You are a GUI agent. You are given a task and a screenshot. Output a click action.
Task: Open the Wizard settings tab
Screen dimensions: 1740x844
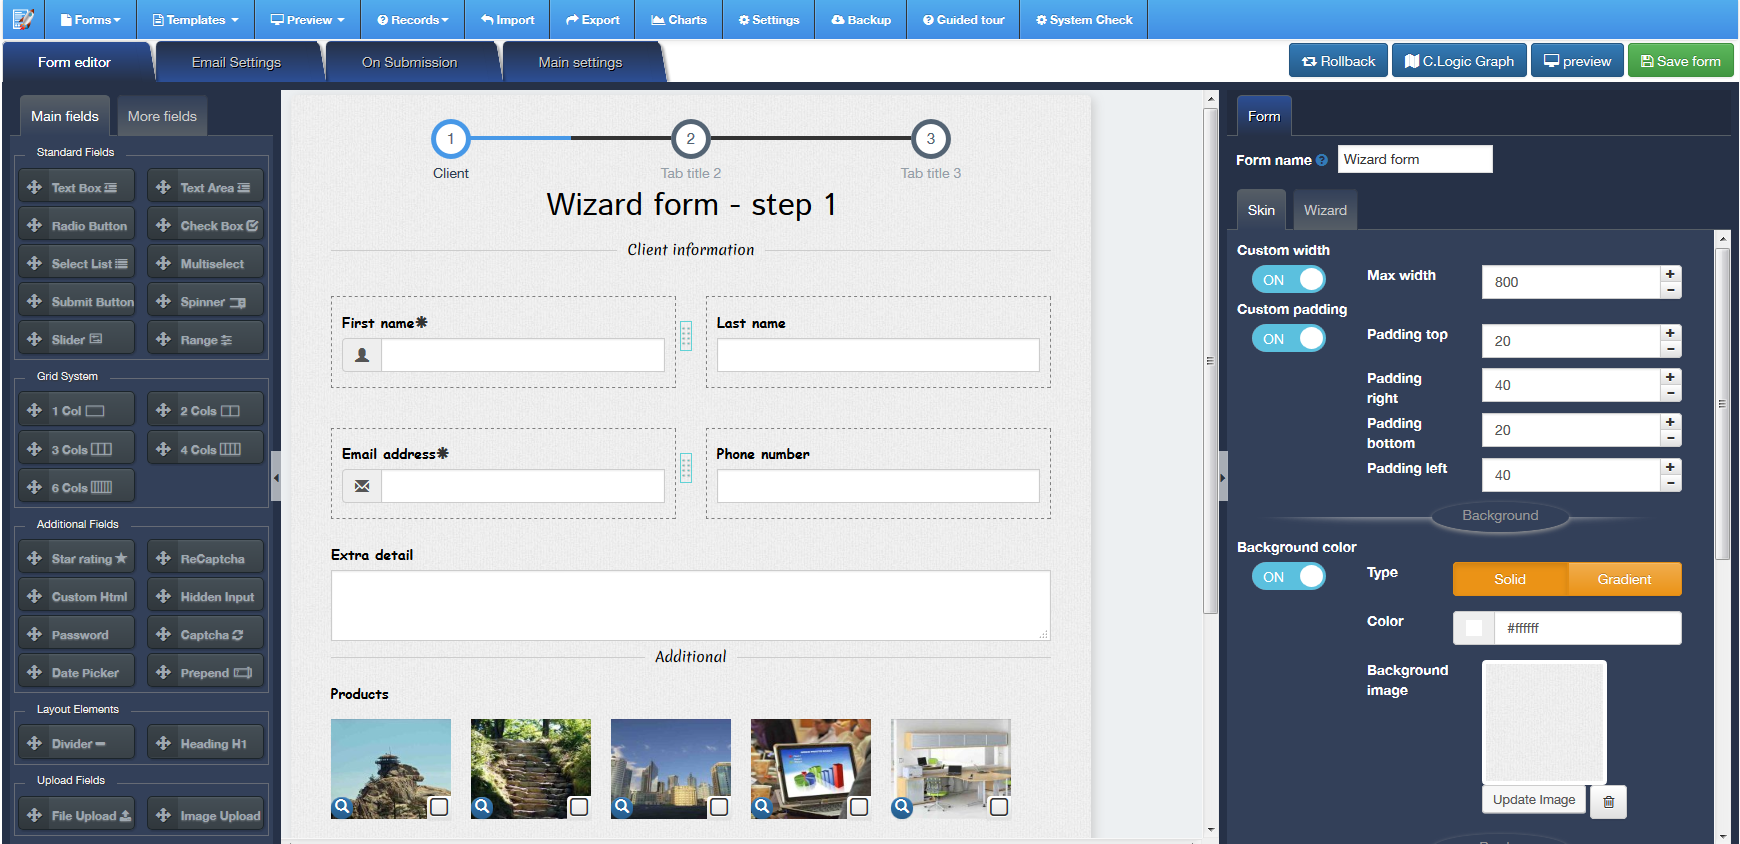coord(1325,210)
